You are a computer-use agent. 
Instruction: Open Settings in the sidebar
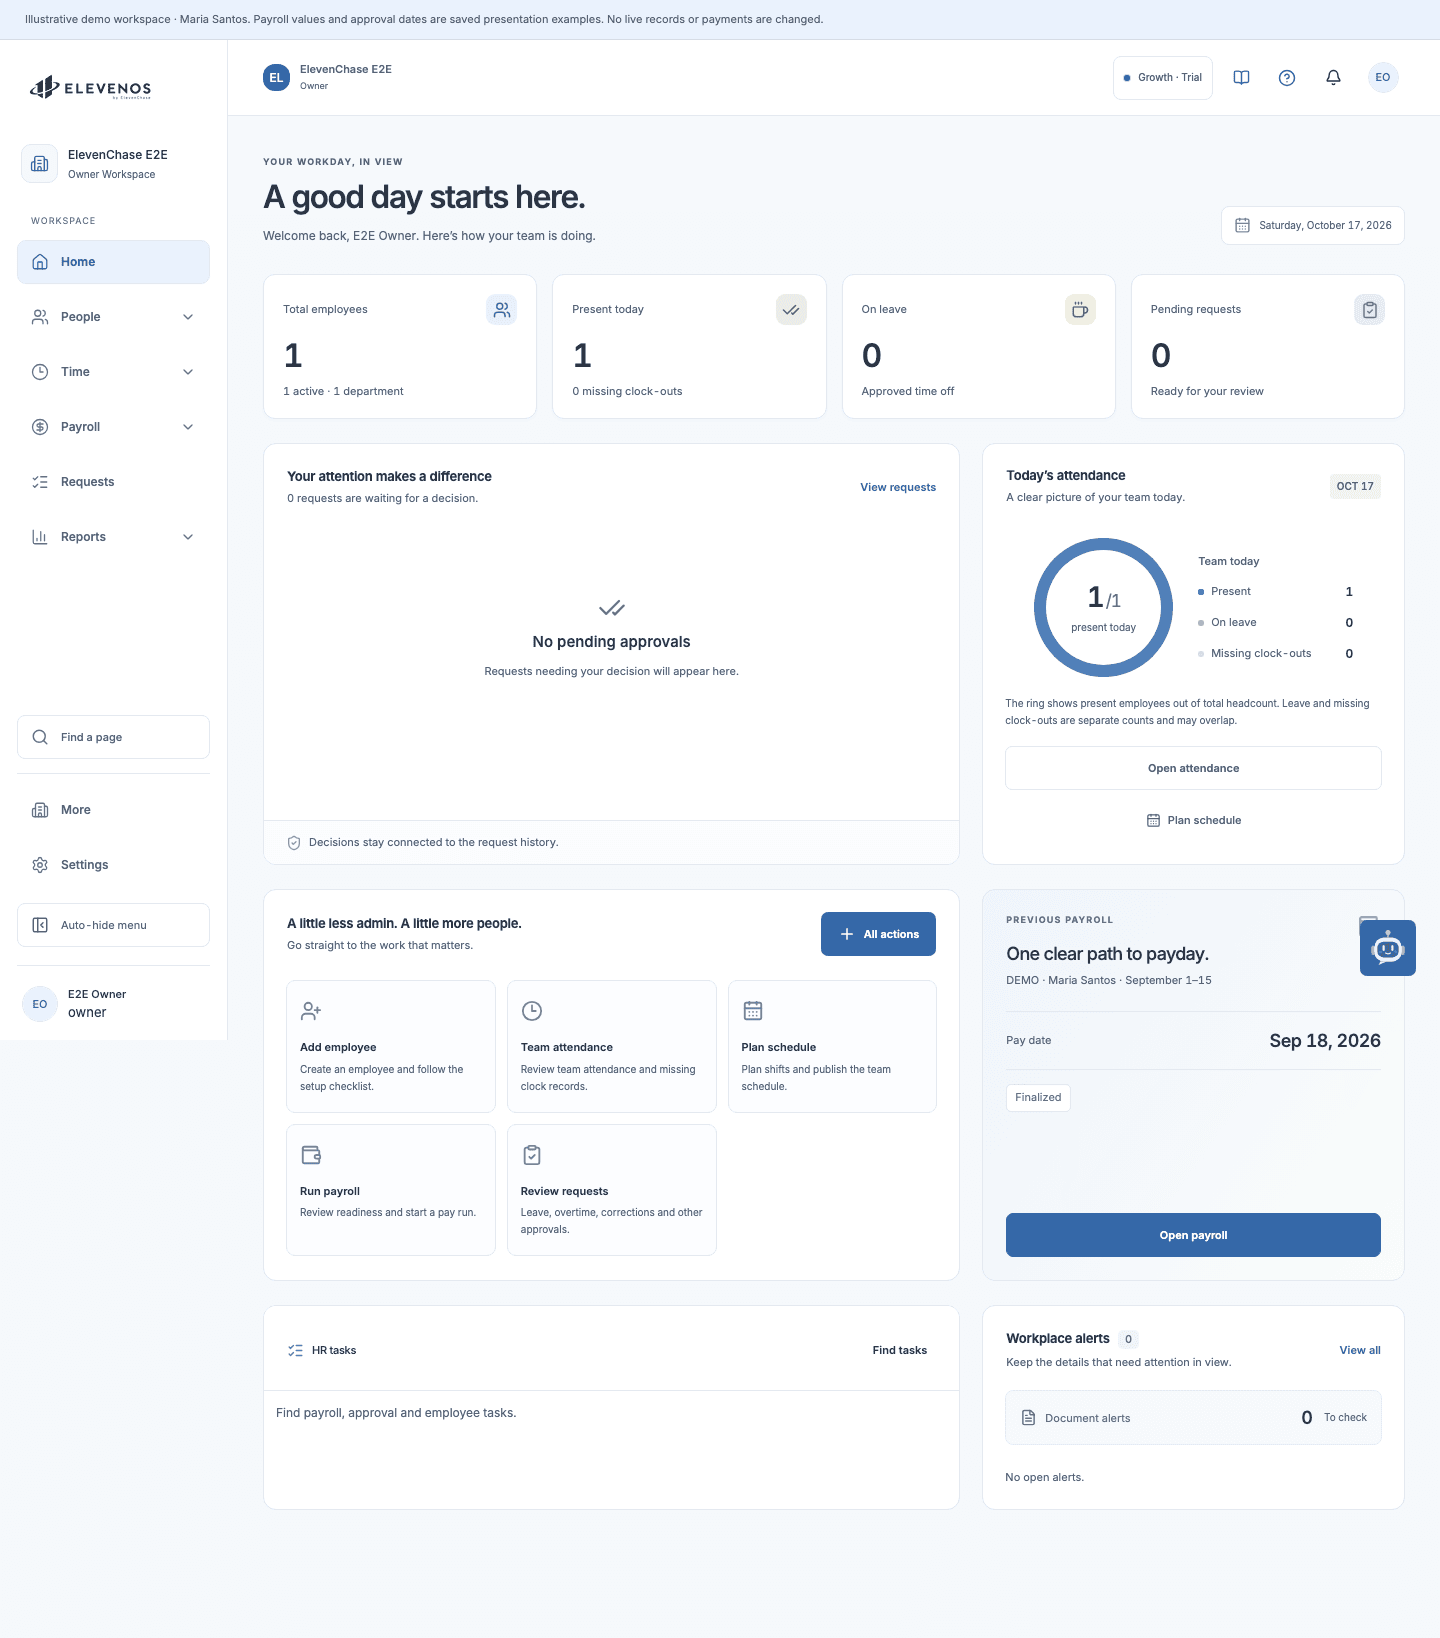pos(113,865)
